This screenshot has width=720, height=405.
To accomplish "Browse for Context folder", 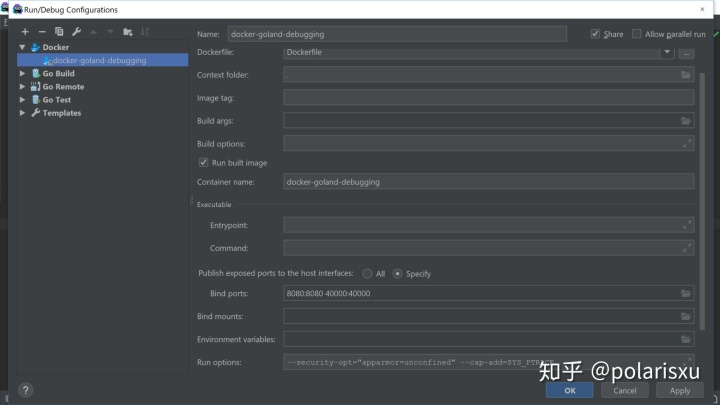I will pos(686,75).
